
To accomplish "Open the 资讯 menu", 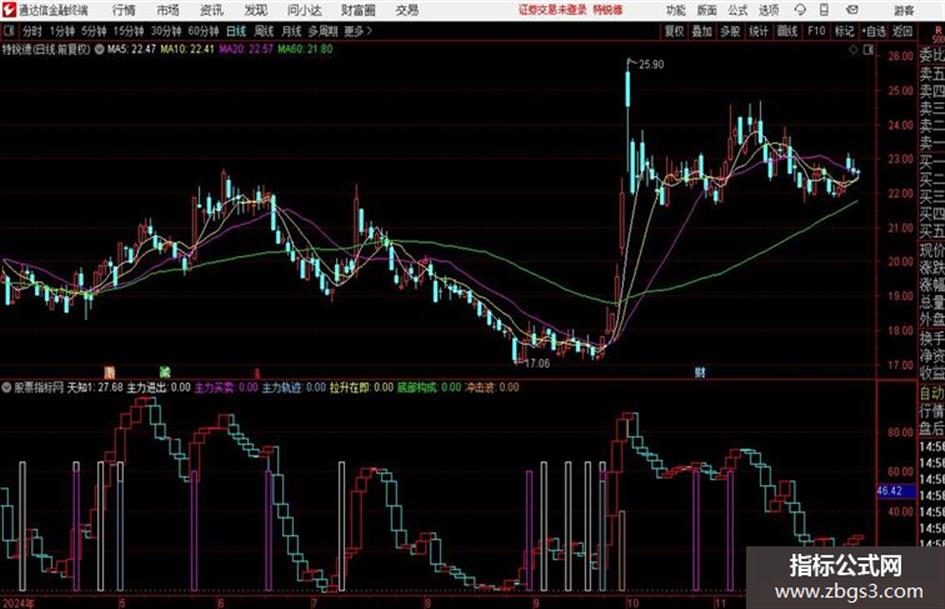I will 212,10.
